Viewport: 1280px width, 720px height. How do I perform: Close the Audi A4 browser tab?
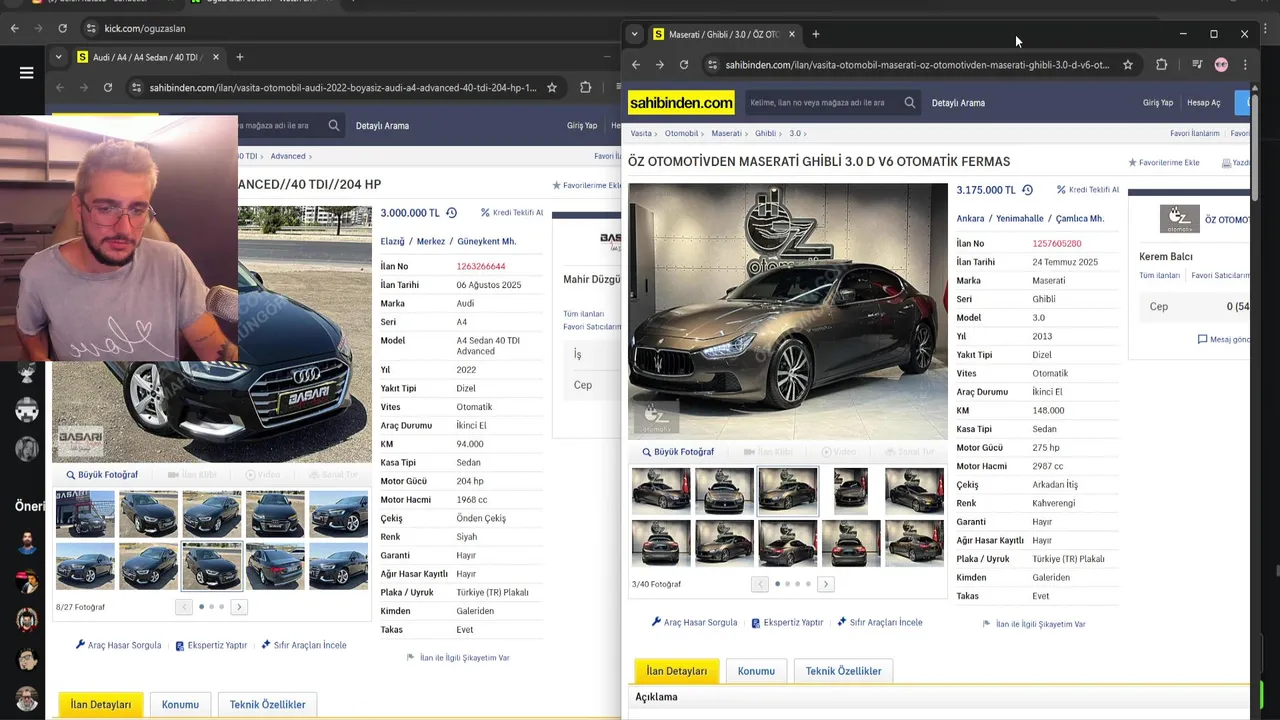point(214,57)
